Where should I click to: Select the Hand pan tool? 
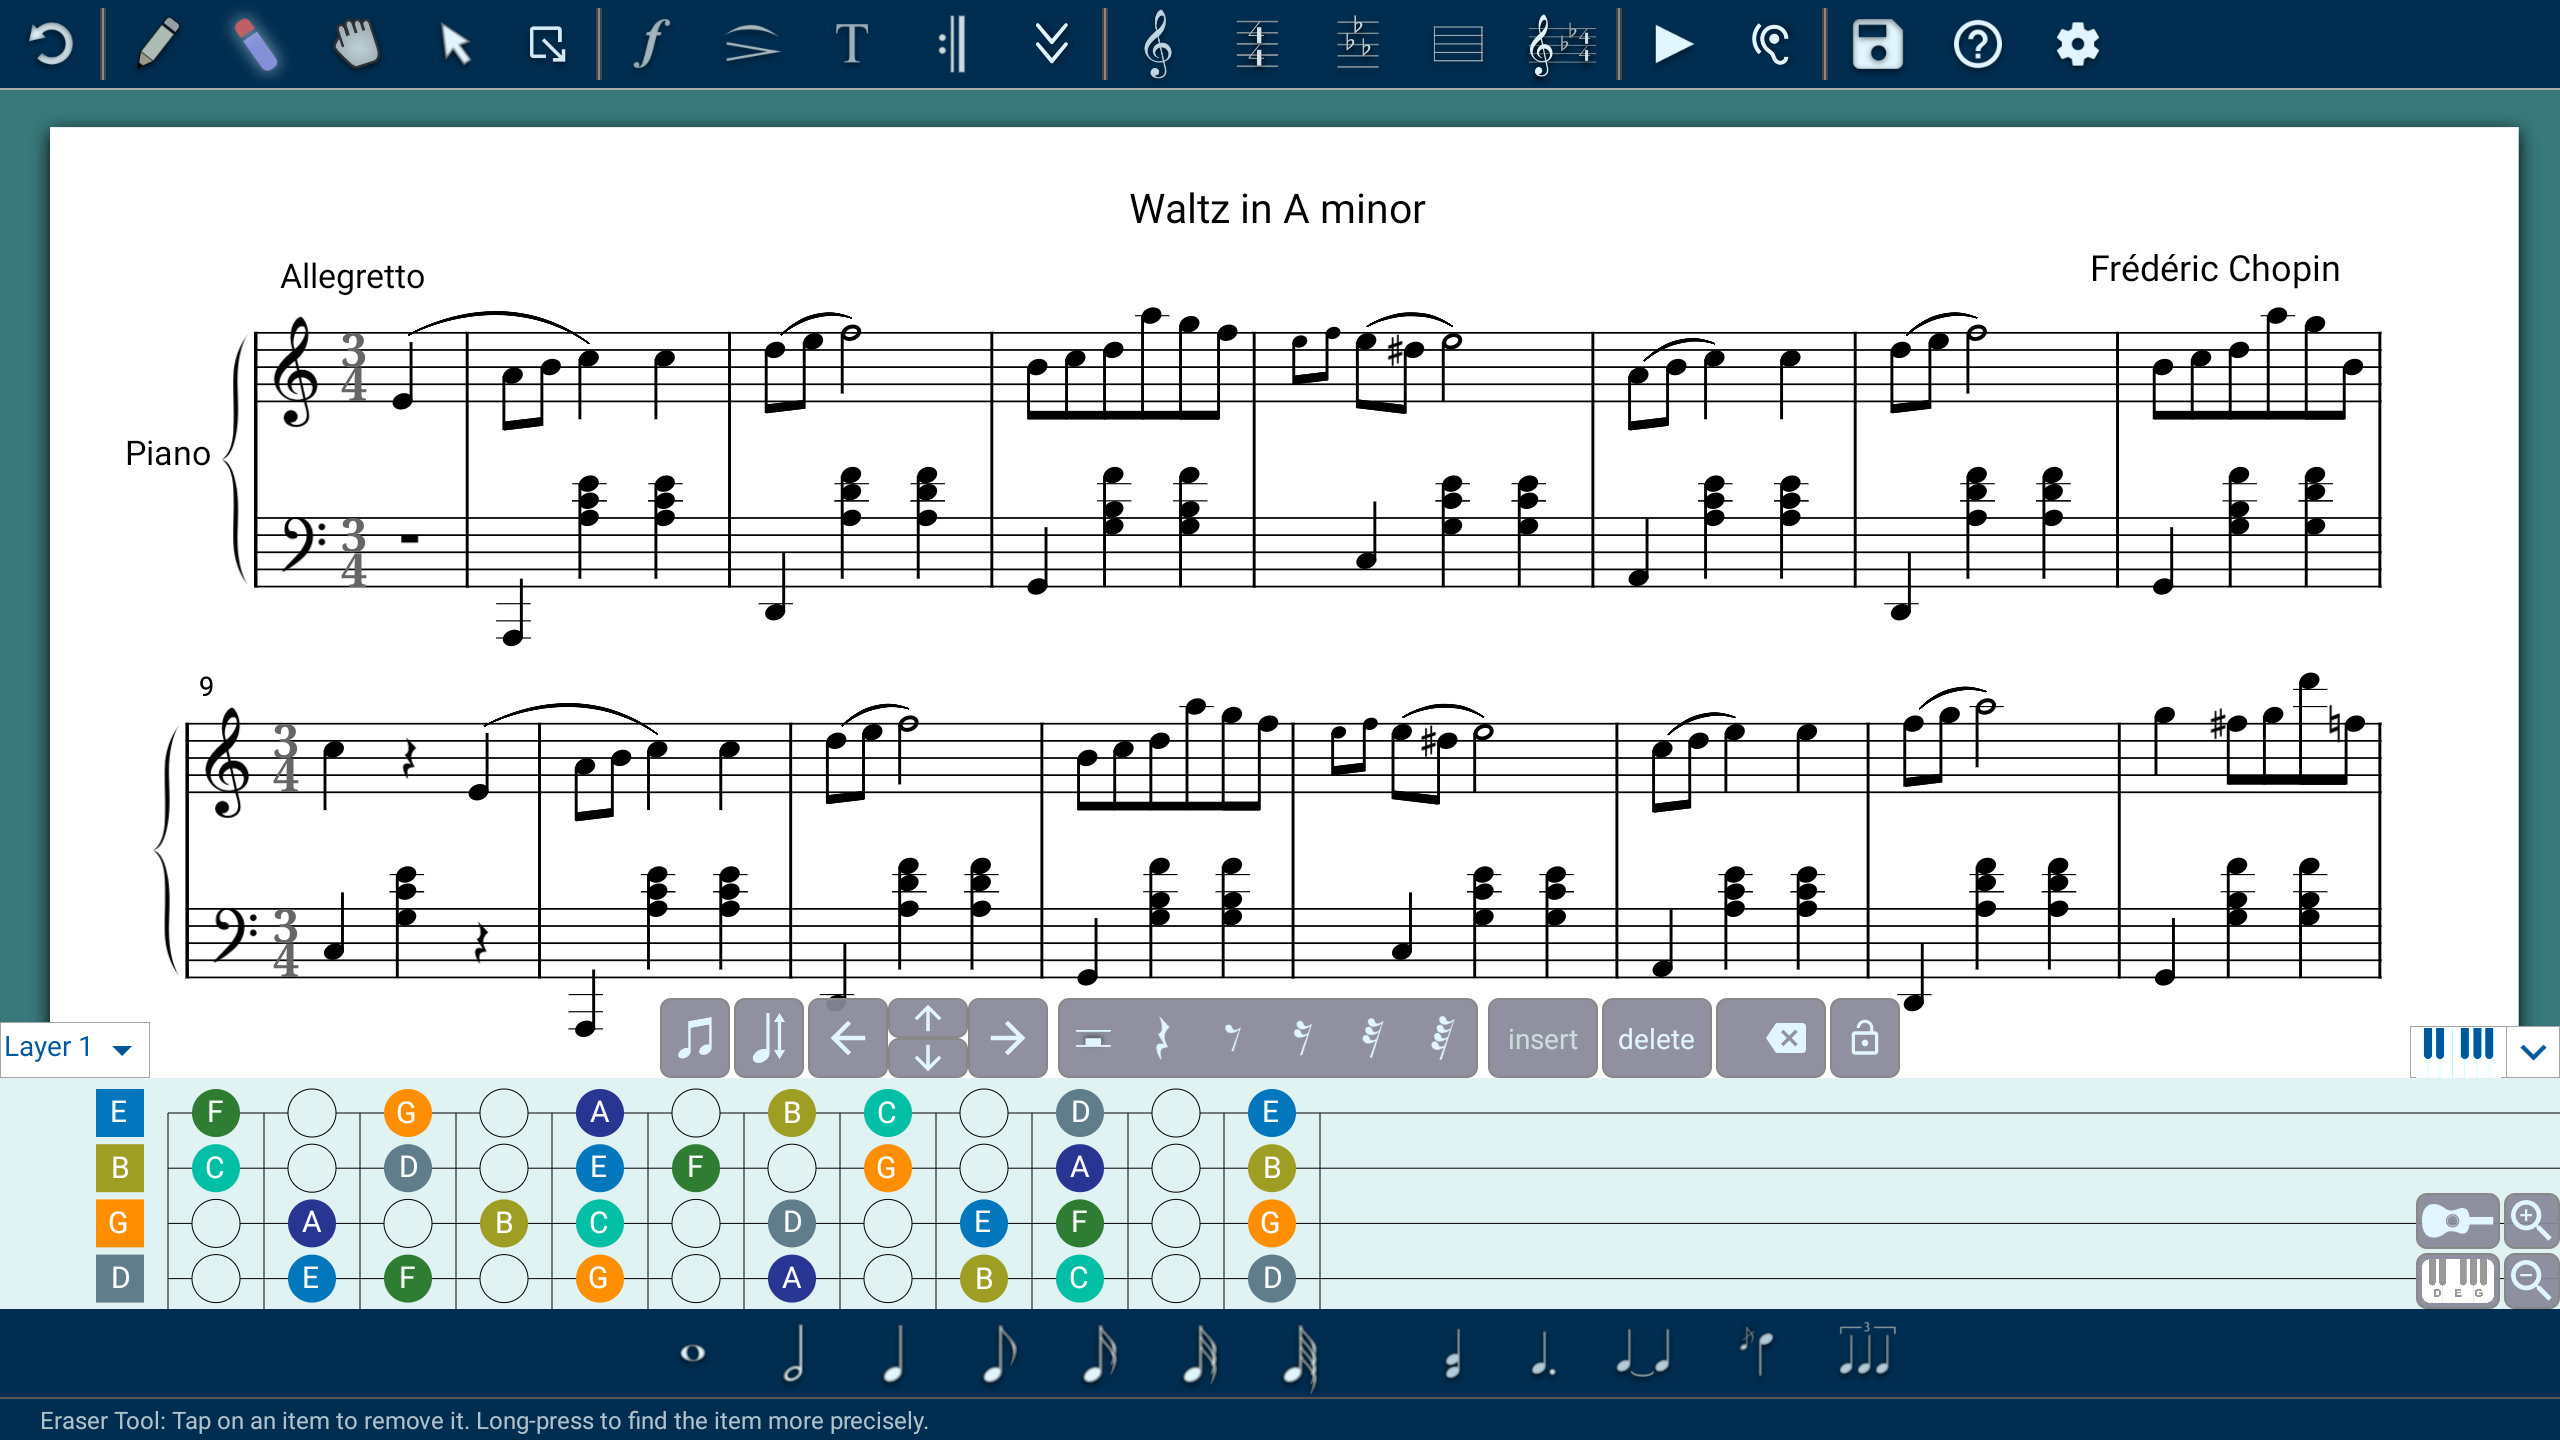(356, 44)
